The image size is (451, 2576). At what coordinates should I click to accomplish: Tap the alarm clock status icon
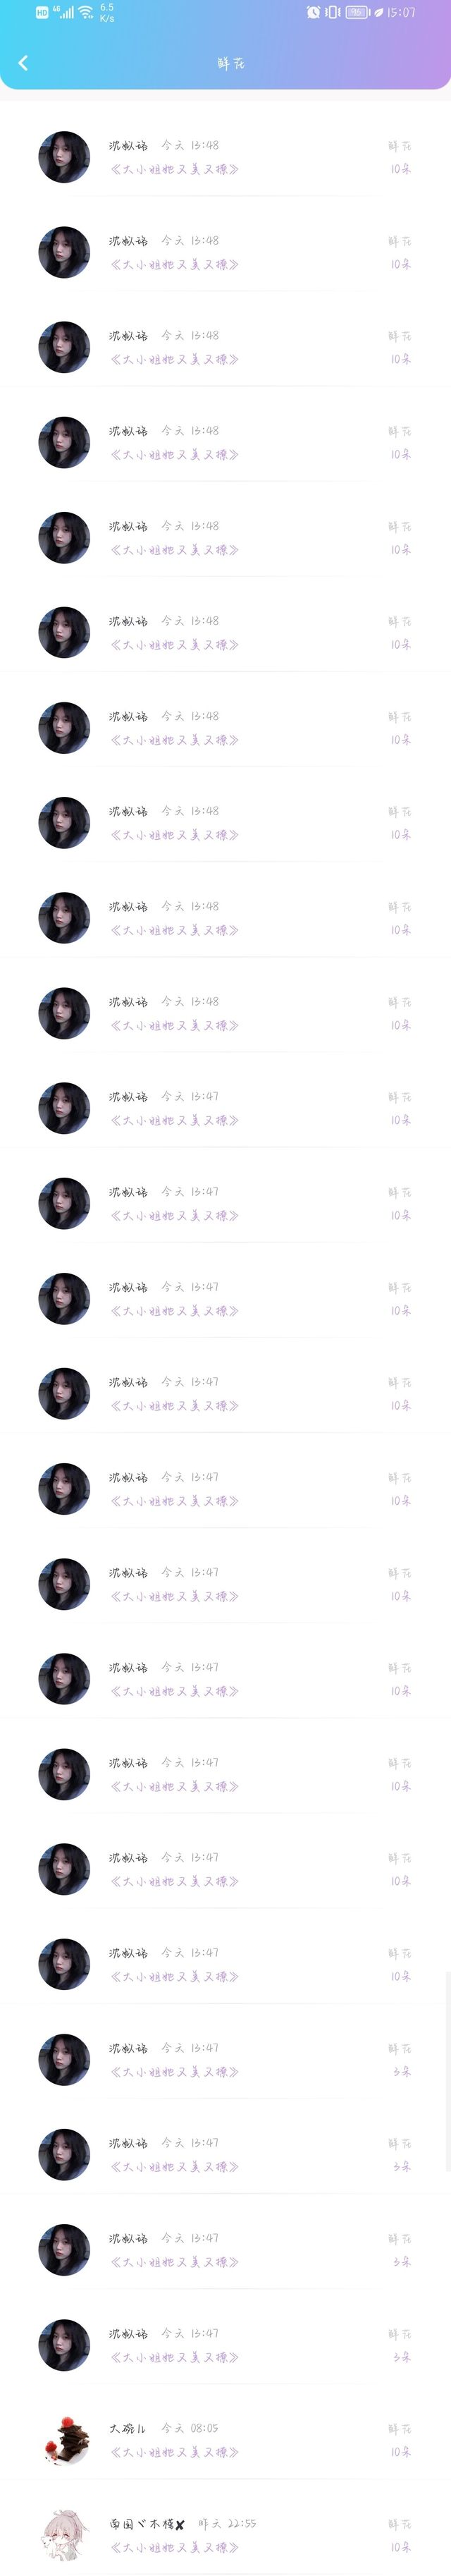(x=313, y=12)
